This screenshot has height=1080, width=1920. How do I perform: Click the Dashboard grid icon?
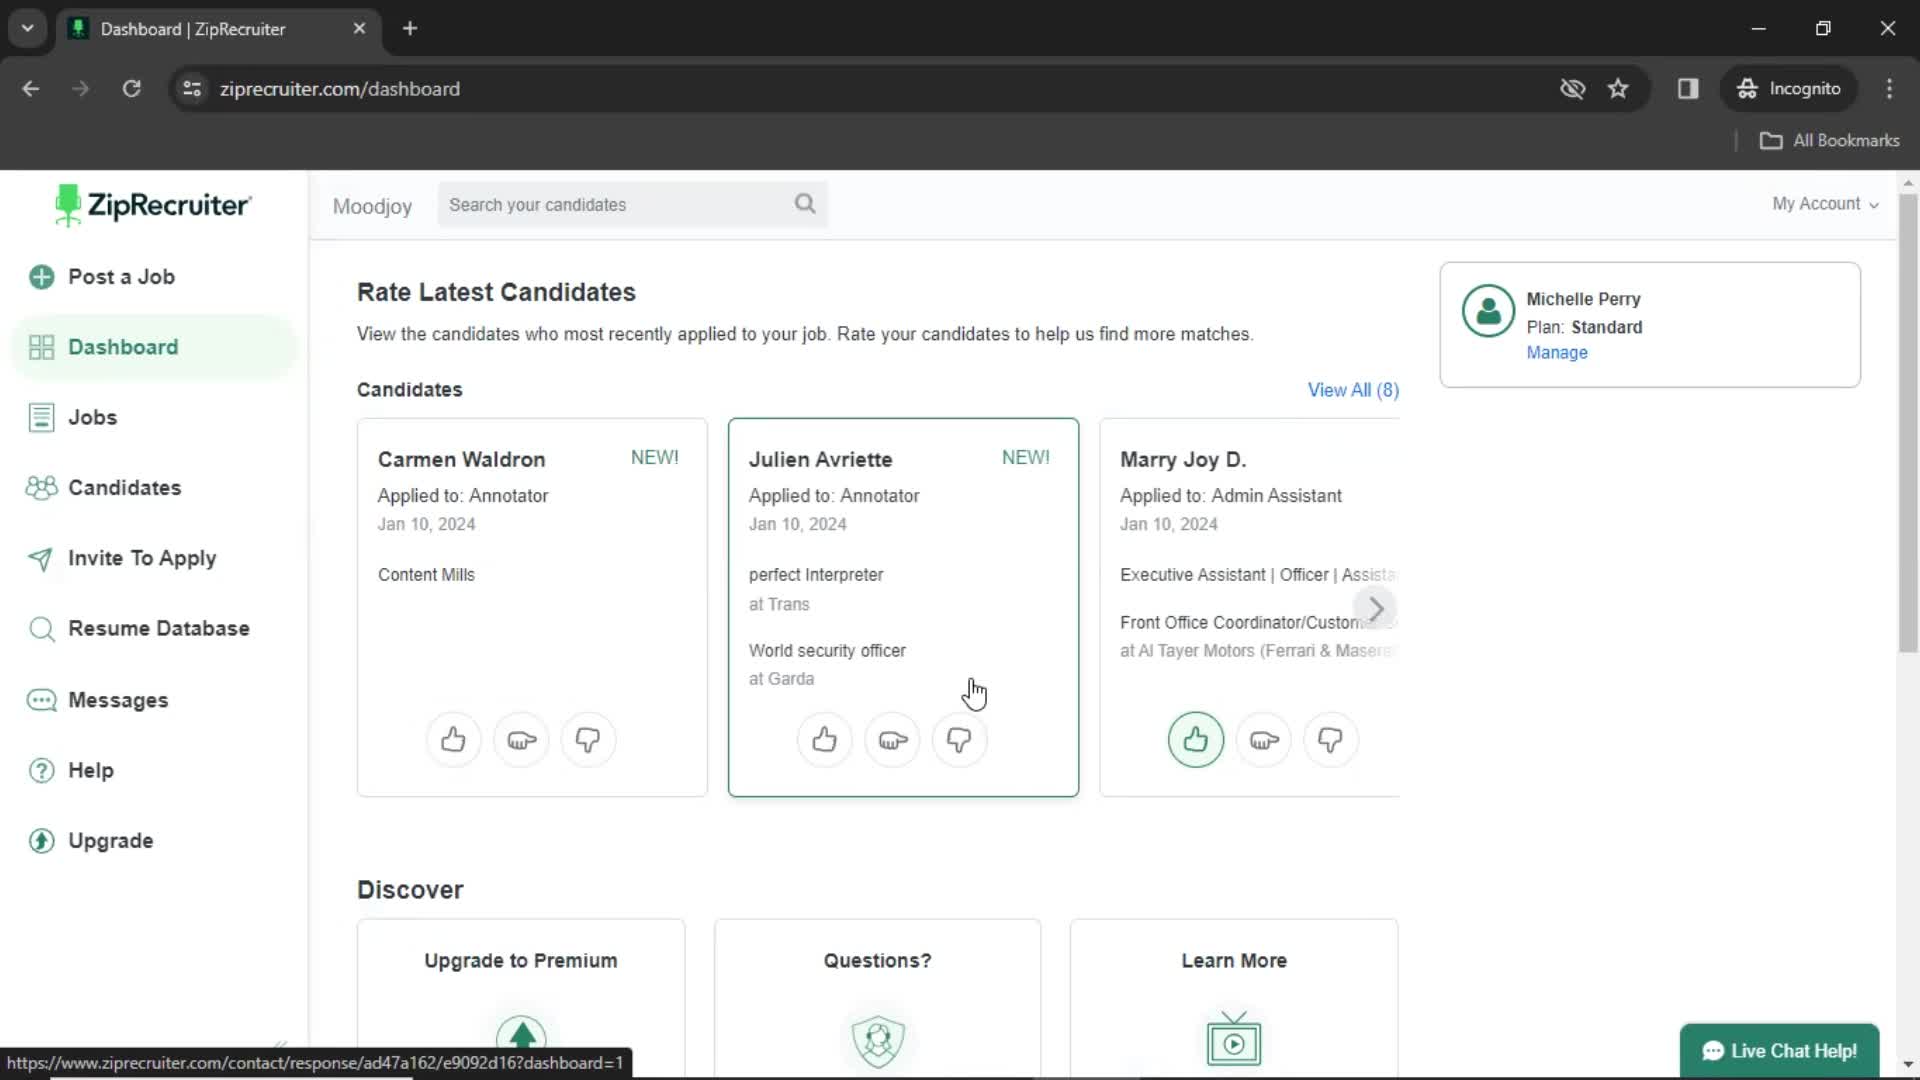tap(41, 347)
